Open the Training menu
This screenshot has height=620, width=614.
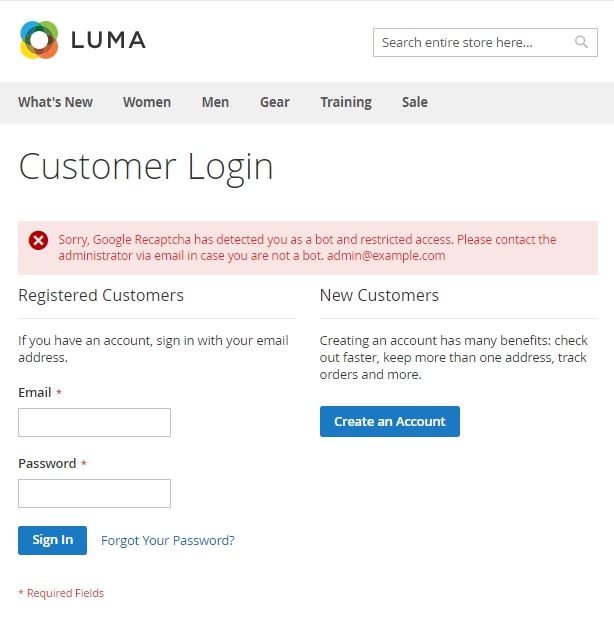click(x=346, y=102)
